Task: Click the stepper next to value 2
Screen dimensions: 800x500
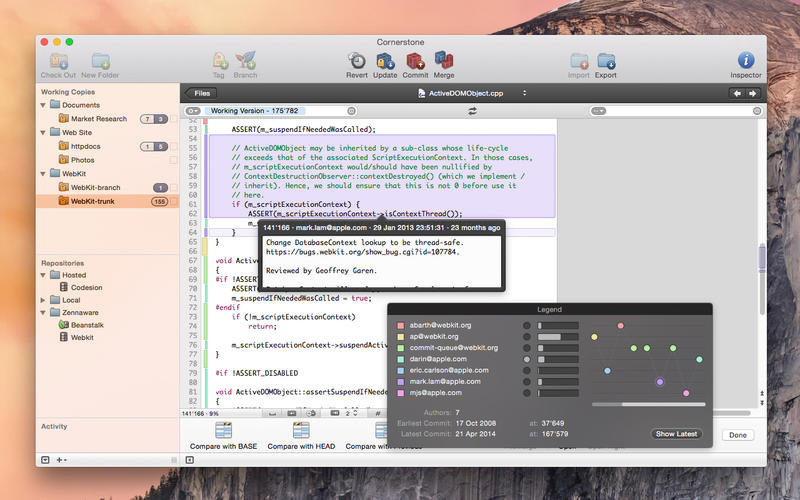Action: pos(356,413)
